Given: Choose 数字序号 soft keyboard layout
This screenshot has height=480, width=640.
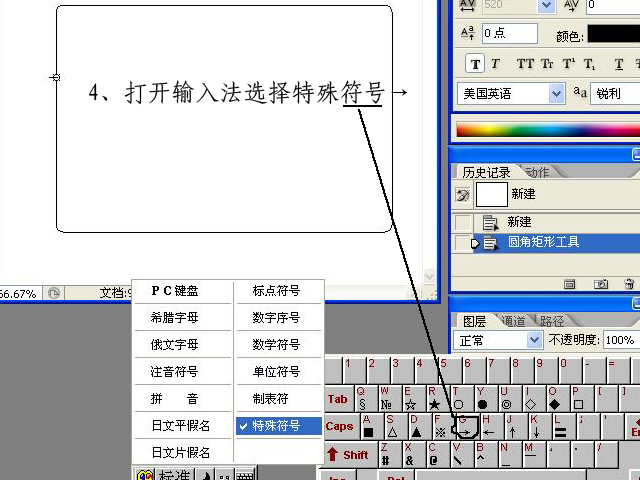Looking at the screenshot, I should (x=277, y=318).
